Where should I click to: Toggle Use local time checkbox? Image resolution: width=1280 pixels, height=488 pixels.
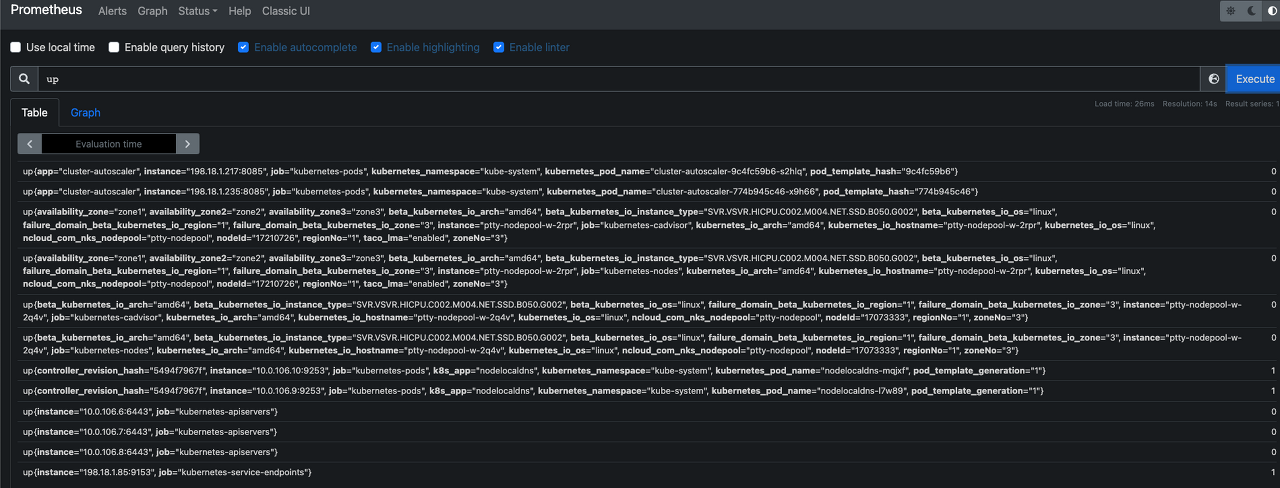pyautogui.click(x=16, y=47)
